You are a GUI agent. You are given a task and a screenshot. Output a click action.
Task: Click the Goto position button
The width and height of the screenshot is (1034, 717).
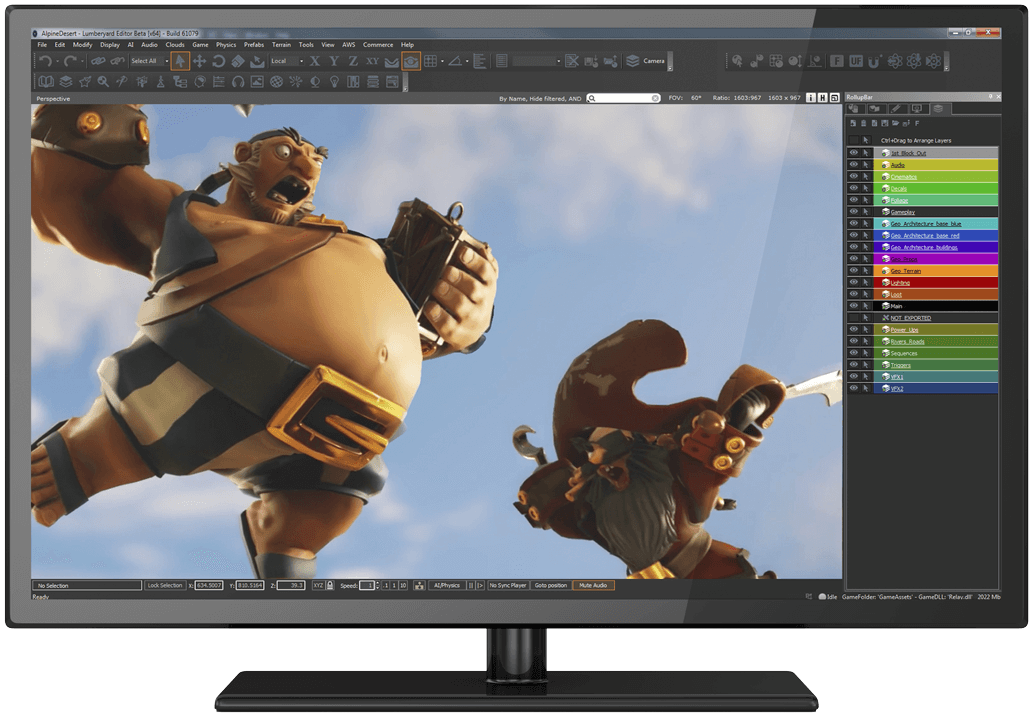[553, 585]
